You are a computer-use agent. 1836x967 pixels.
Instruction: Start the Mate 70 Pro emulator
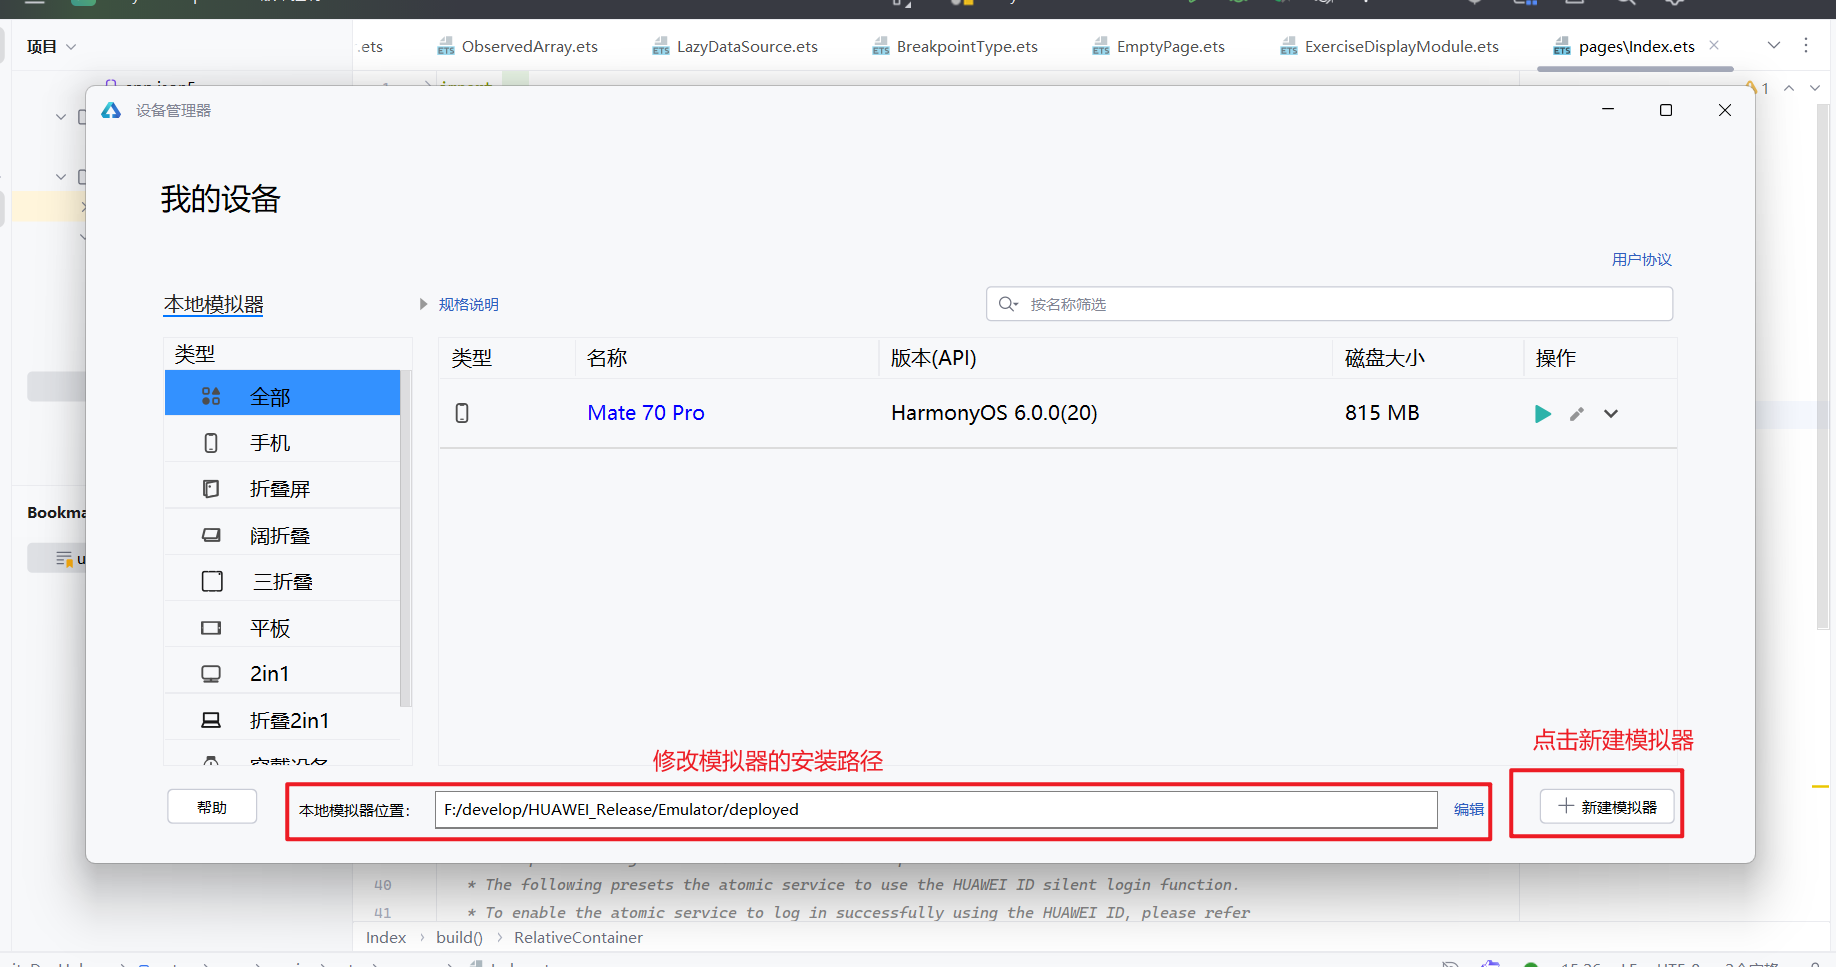(1542, 414)
